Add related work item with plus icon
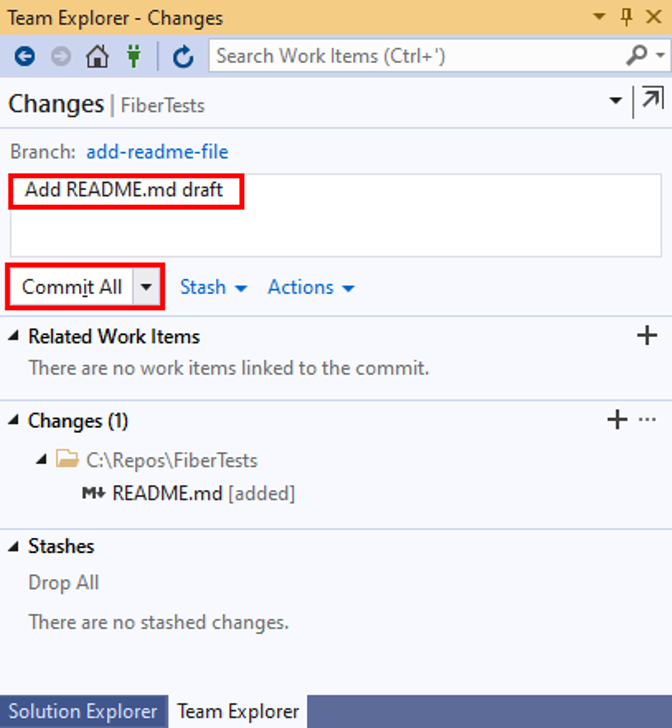Viewport: 672px width, 728px height. 647,336
